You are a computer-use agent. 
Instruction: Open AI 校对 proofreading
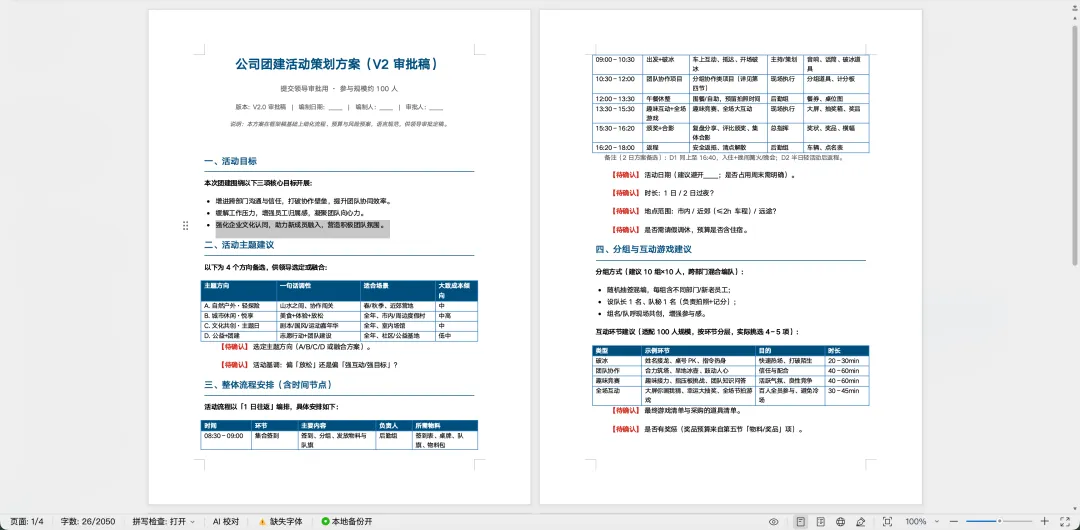pyautogui.click(x=226, y=522)
